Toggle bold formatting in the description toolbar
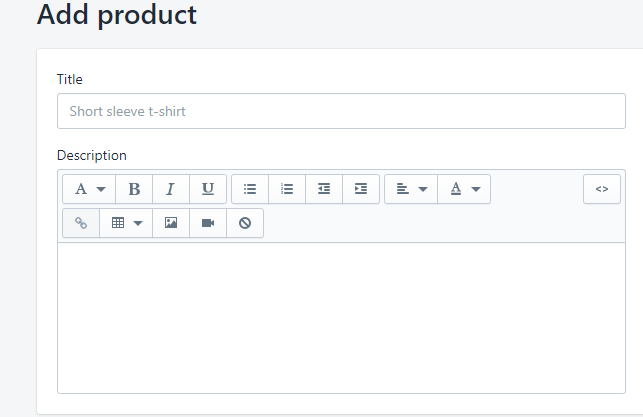Viewport: 643px width, 417px height. coord(134,189)
